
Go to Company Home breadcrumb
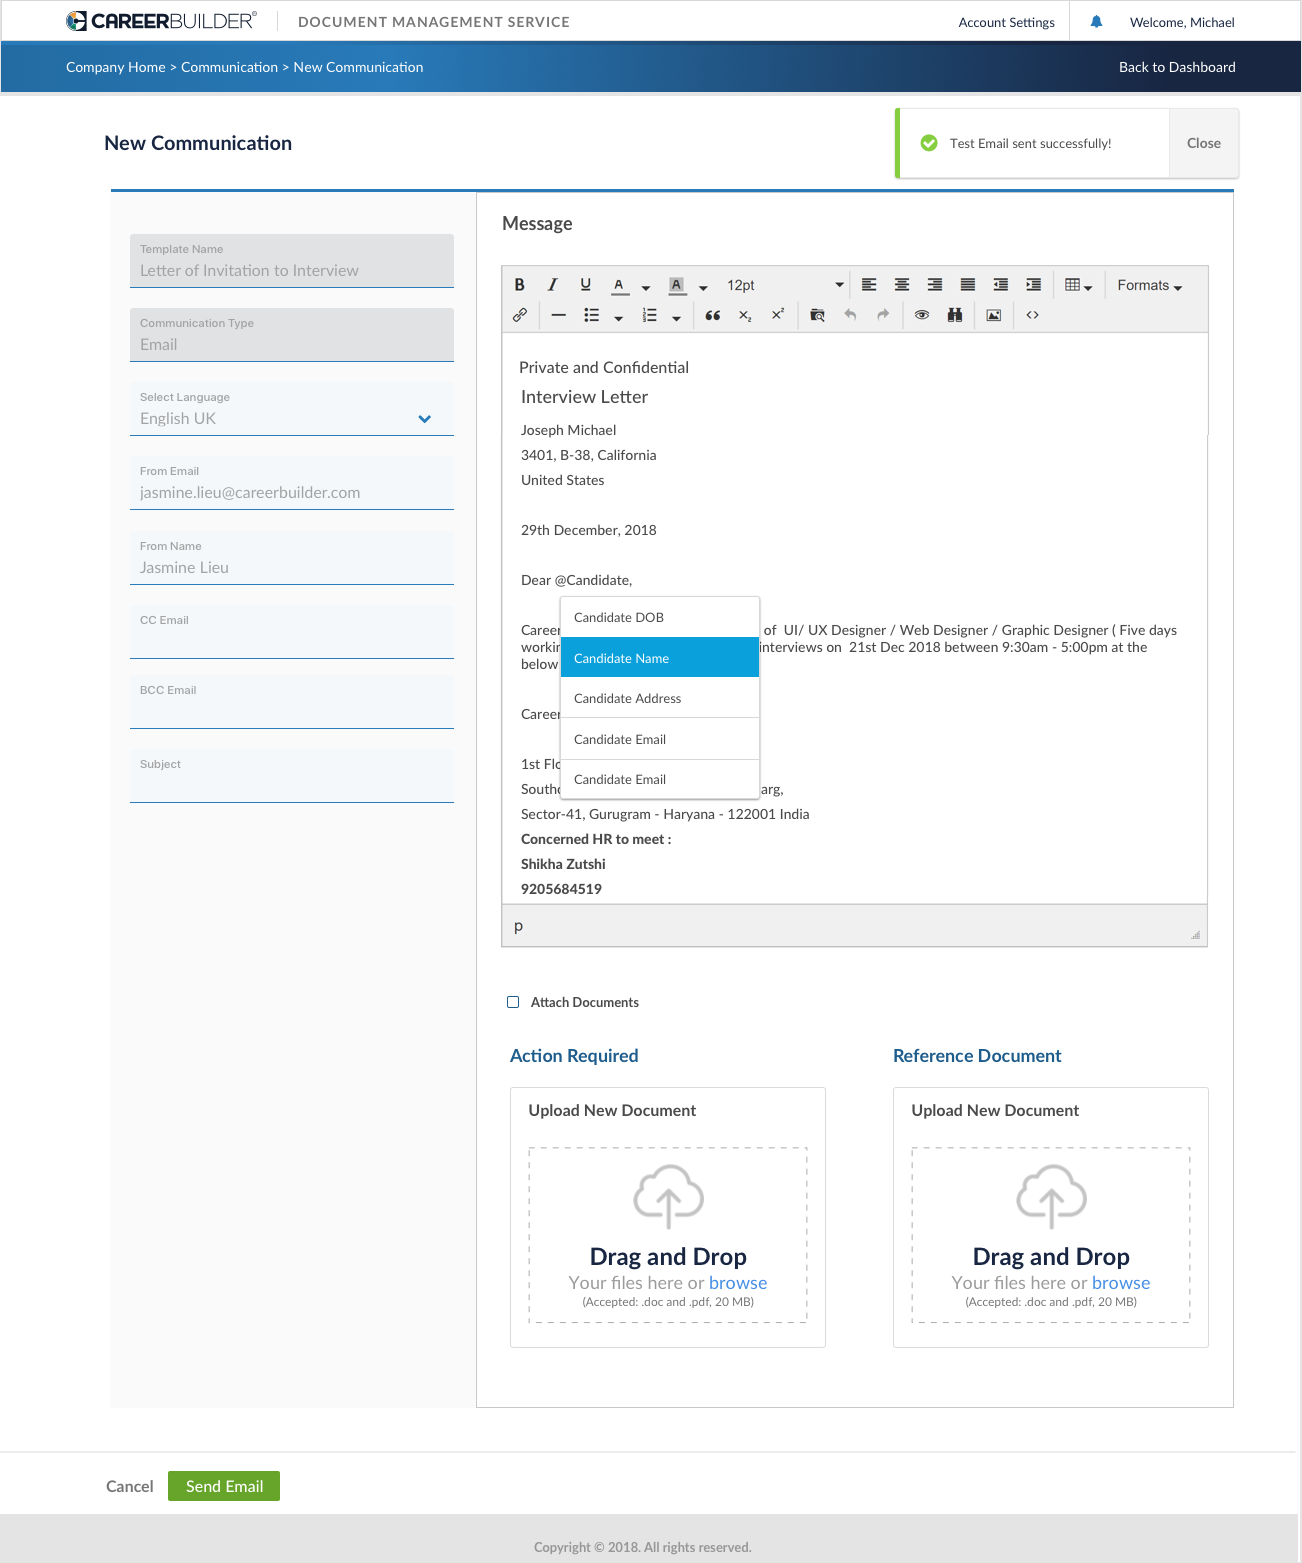click(116, 67)
